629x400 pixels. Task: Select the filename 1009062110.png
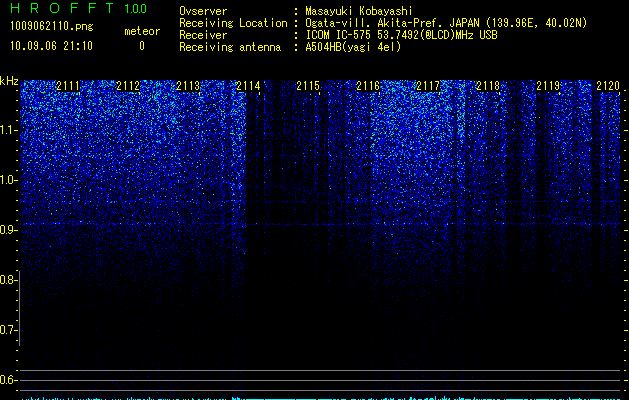(52, 26)
